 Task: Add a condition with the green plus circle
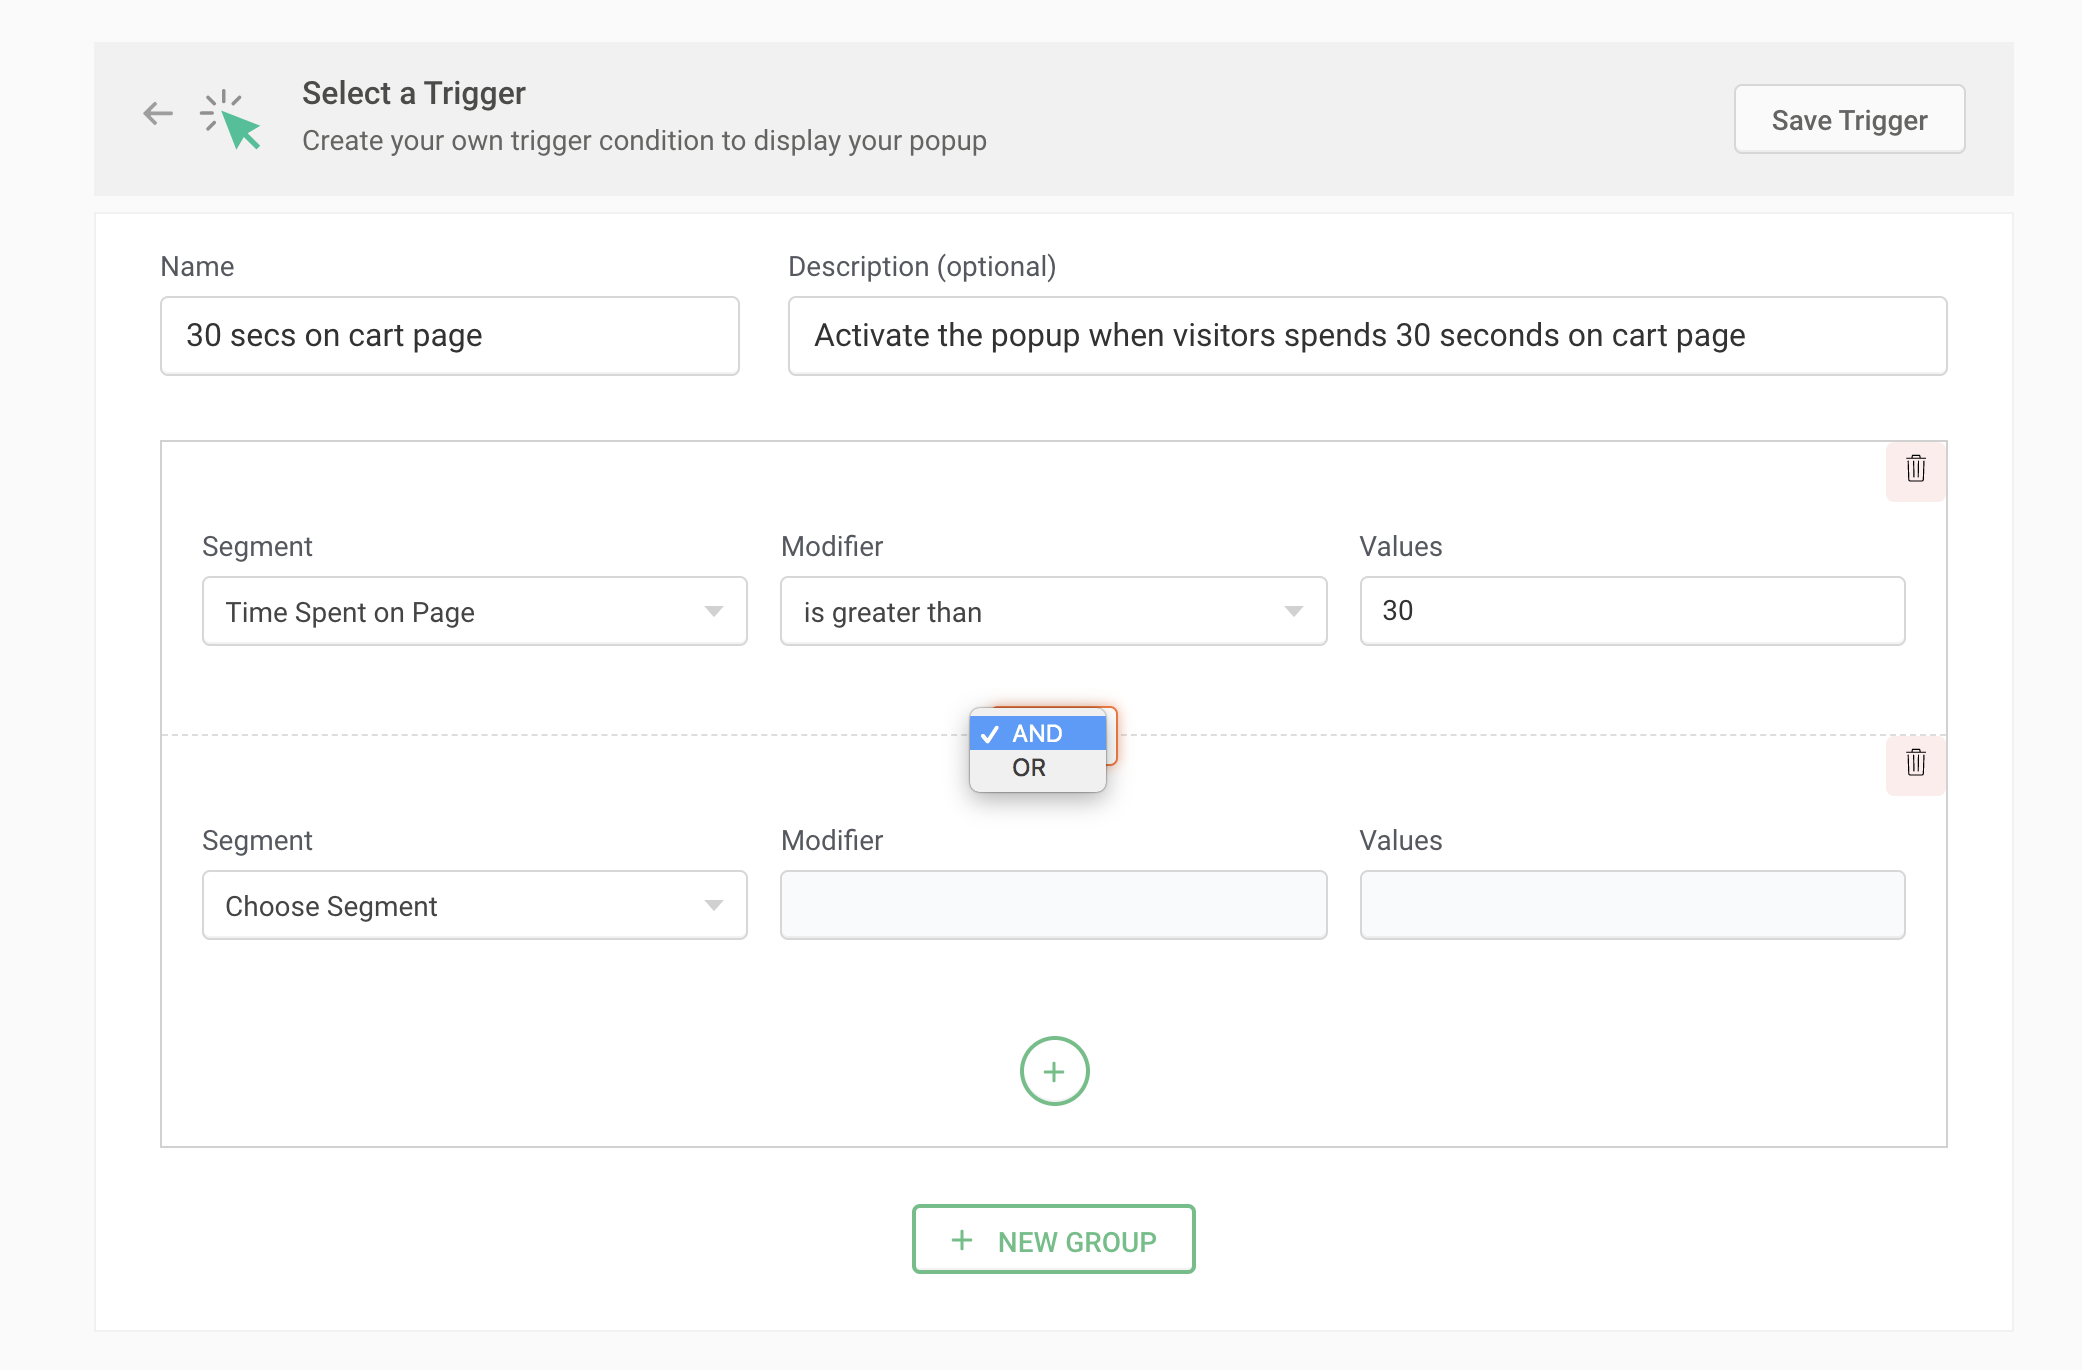[1054, 1071]
